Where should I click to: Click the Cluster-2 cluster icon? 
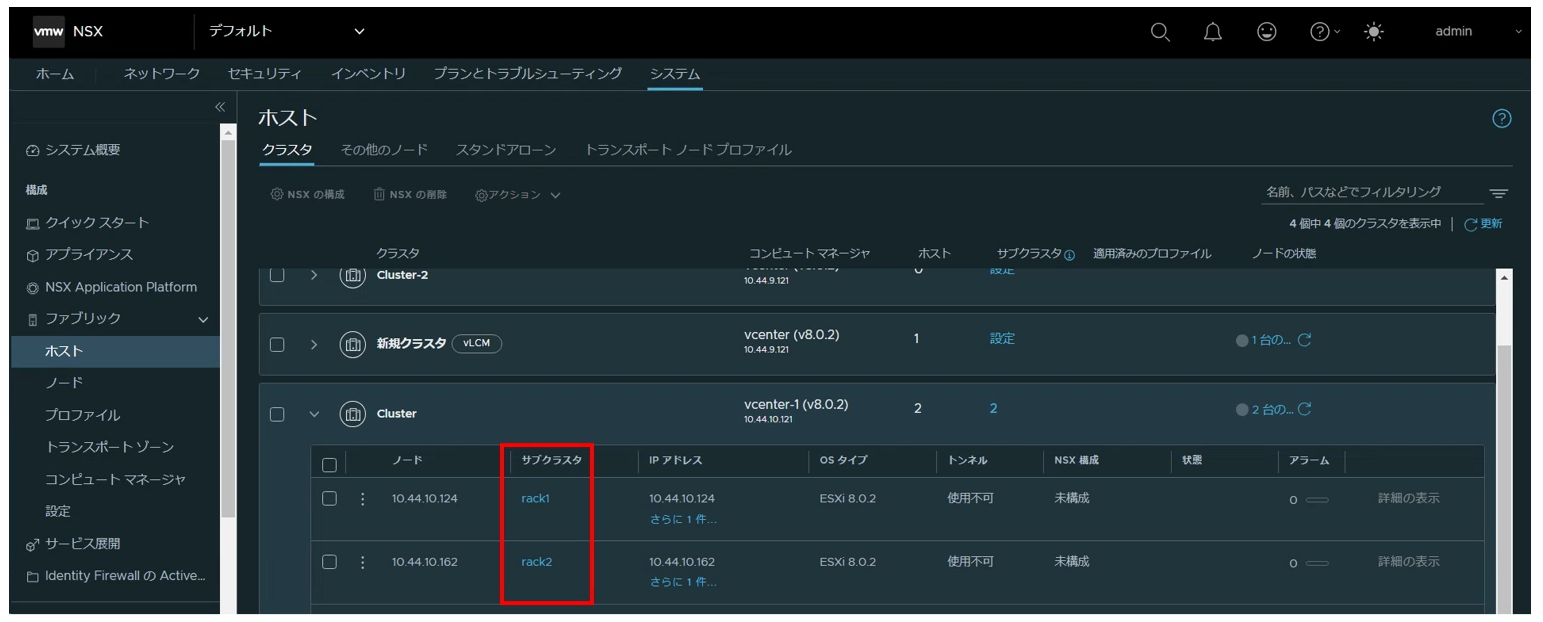353,275
